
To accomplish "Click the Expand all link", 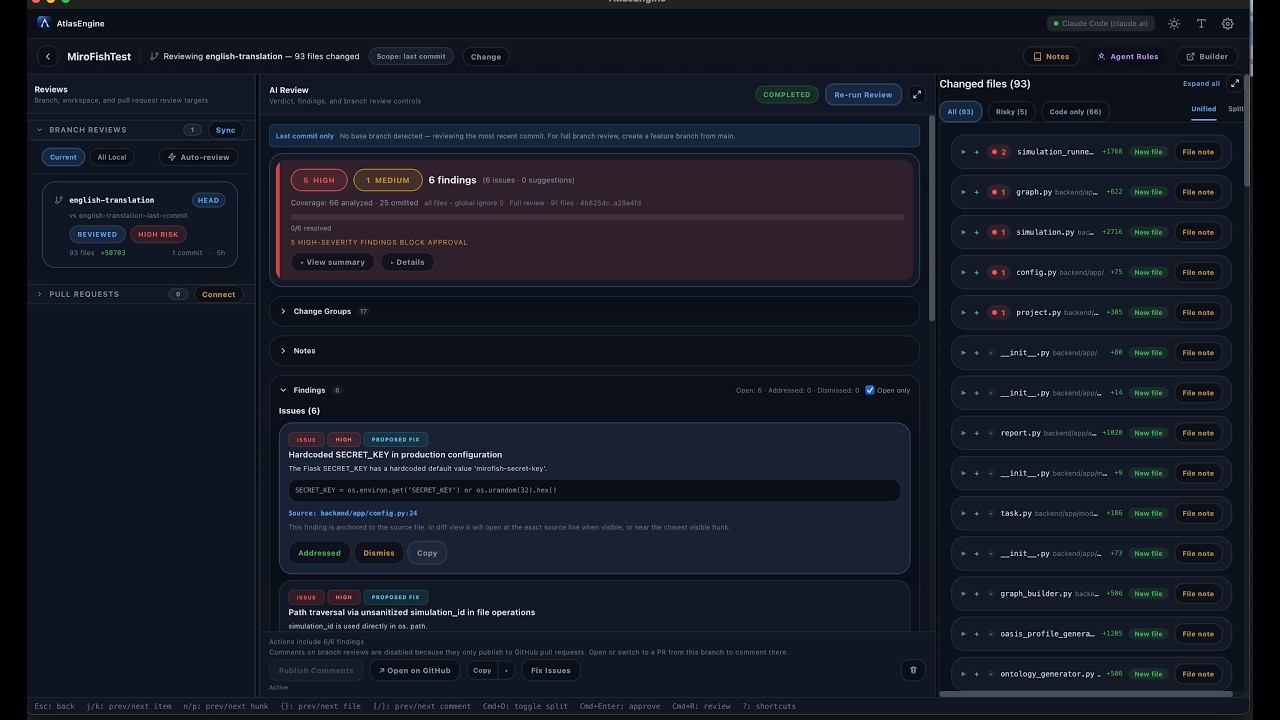I will pyautogui.click(x=1201, y=84).
